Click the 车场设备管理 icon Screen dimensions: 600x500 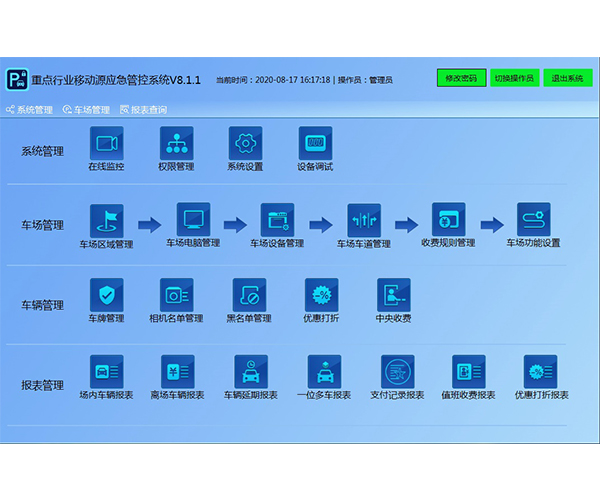click(277, 219)
